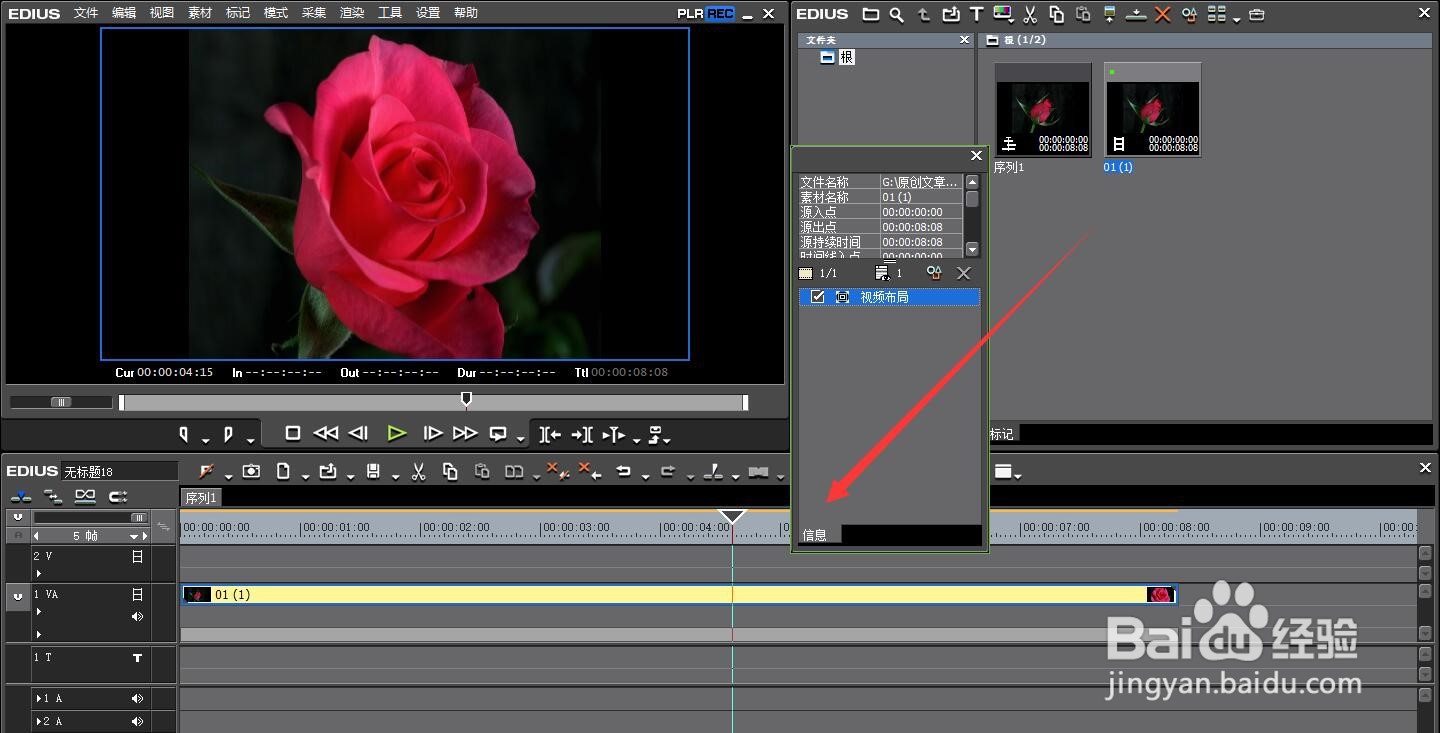The height and width of the screenshot is (733, 1440).
Task: Click the Stop playback button
Action: coord(293,433)
